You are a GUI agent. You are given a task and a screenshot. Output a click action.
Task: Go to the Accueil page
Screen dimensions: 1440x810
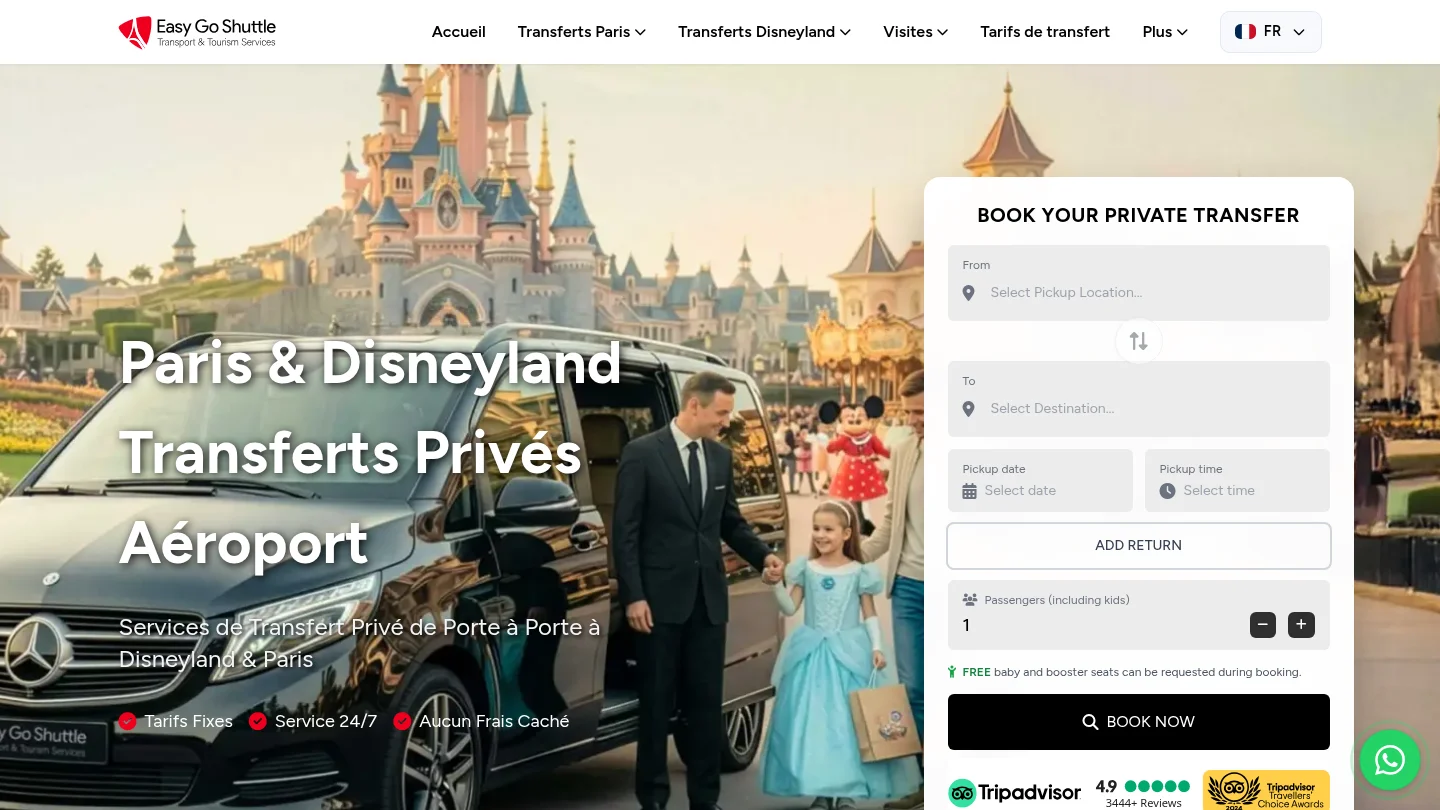pyautogui.click(x=459, y=32)
